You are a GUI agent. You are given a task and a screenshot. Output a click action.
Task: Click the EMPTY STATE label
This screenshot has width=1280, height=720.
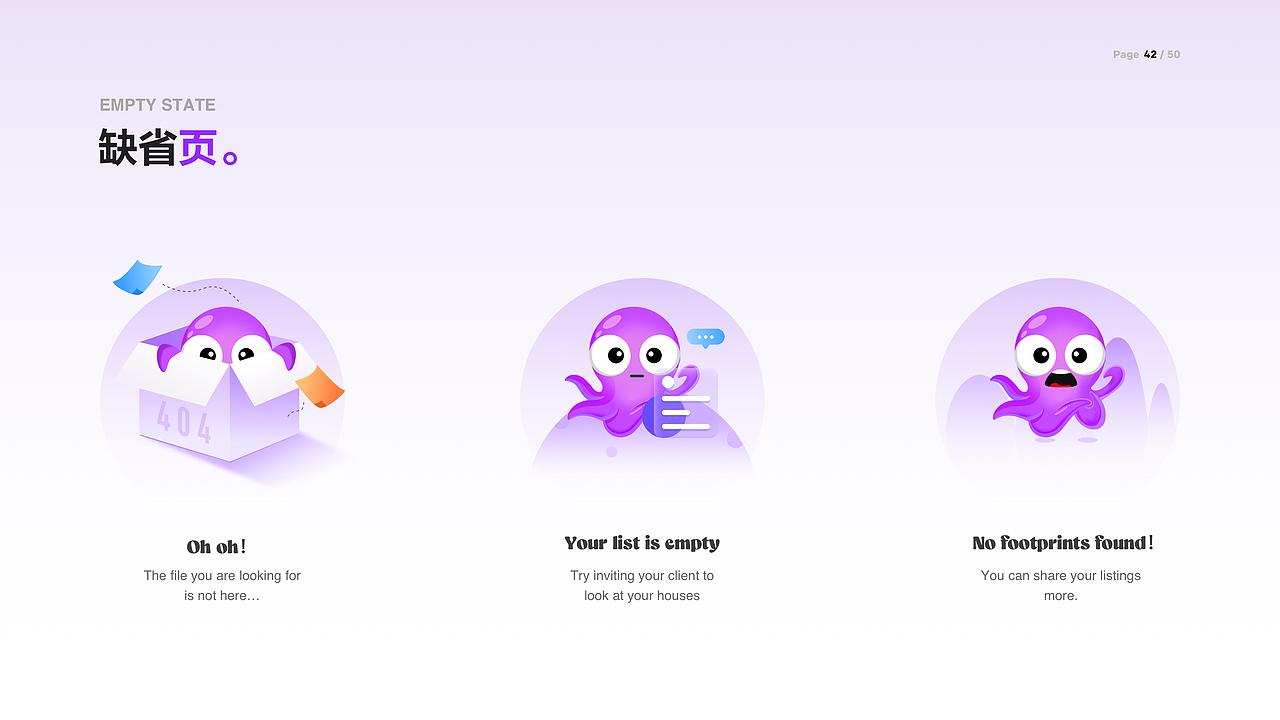157,105
